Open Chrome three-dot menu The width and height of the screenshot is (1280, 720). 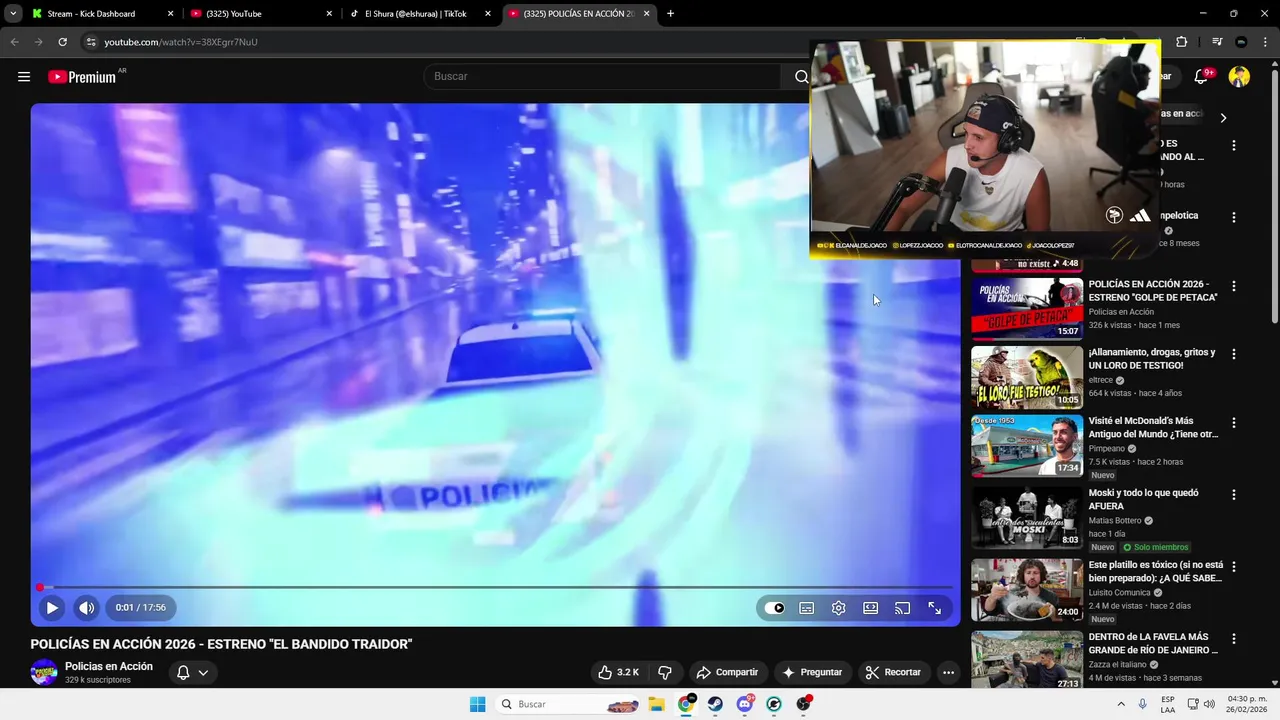tap(1265, 42)
